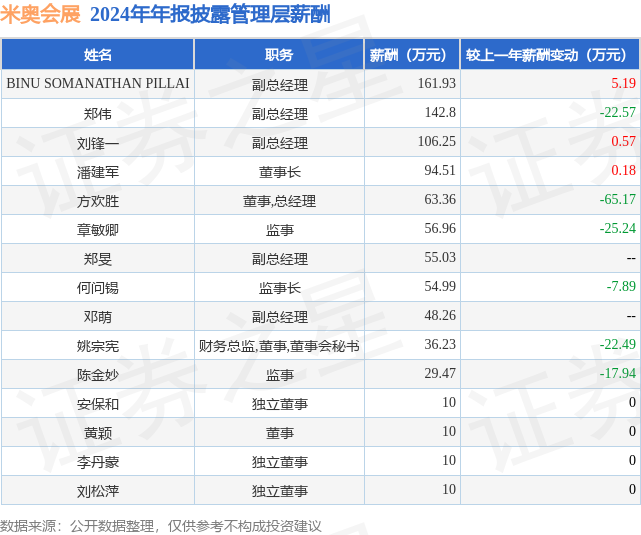Click salary value 55.03
The width and height of the screenshot is (641, 535).
[439, 257]
